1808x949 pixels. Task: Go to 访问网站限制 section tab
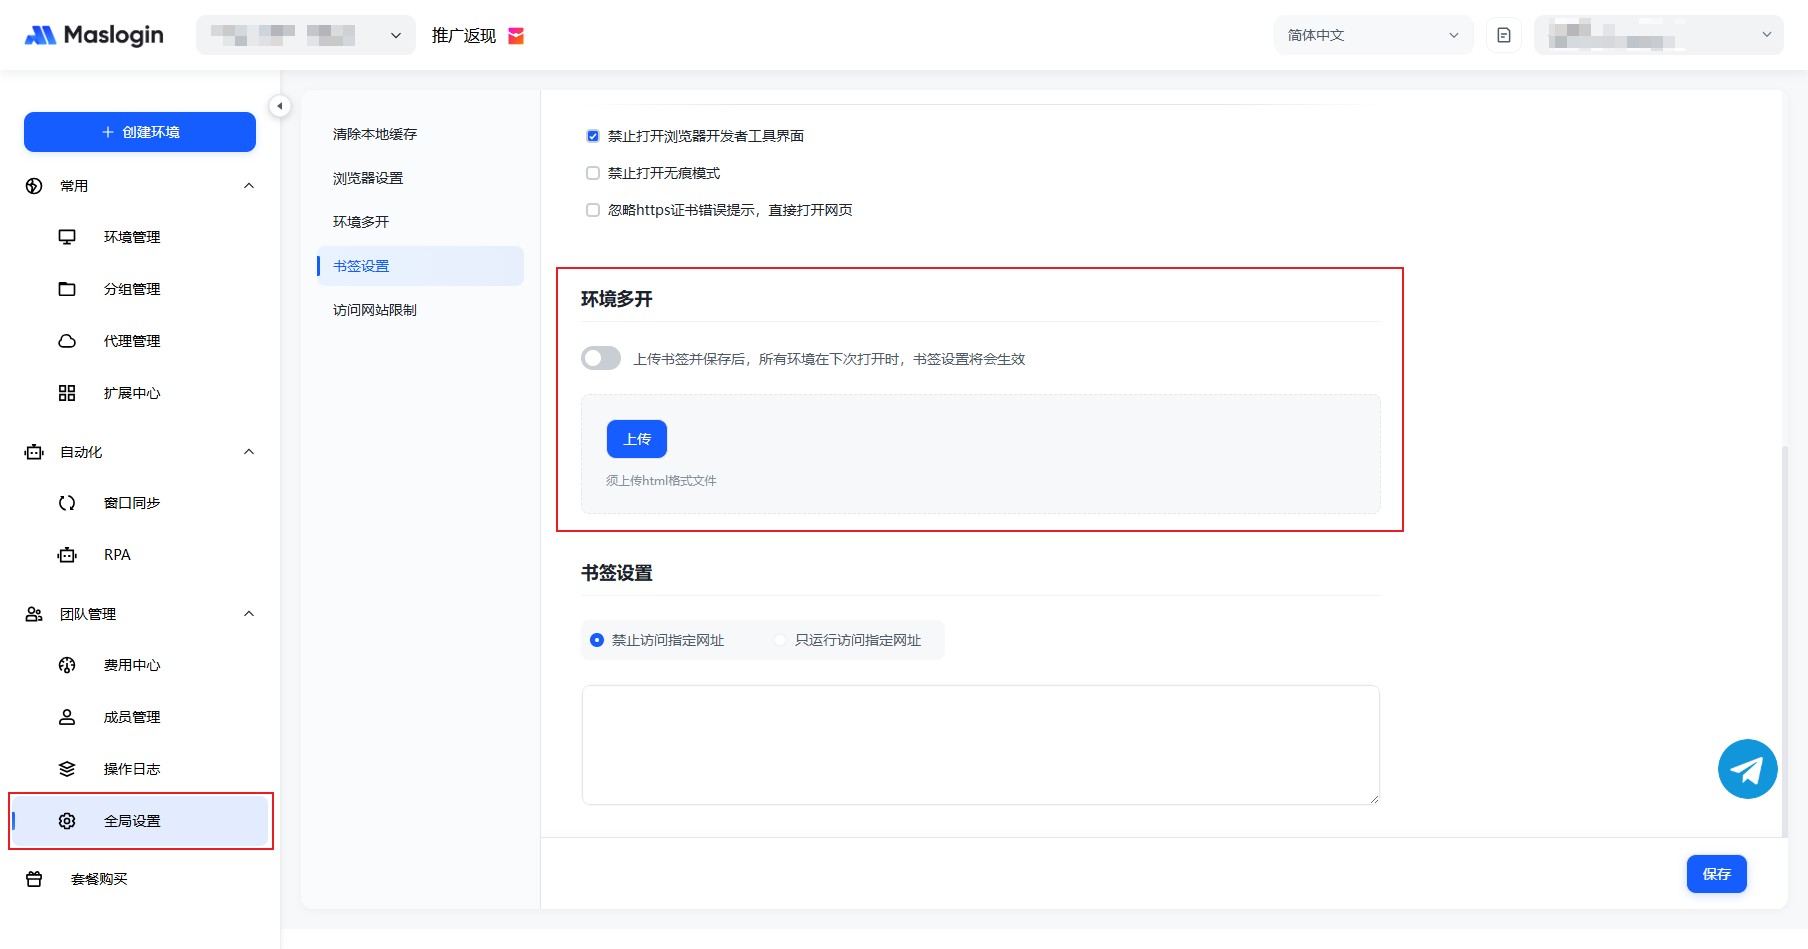pos(375,310)
